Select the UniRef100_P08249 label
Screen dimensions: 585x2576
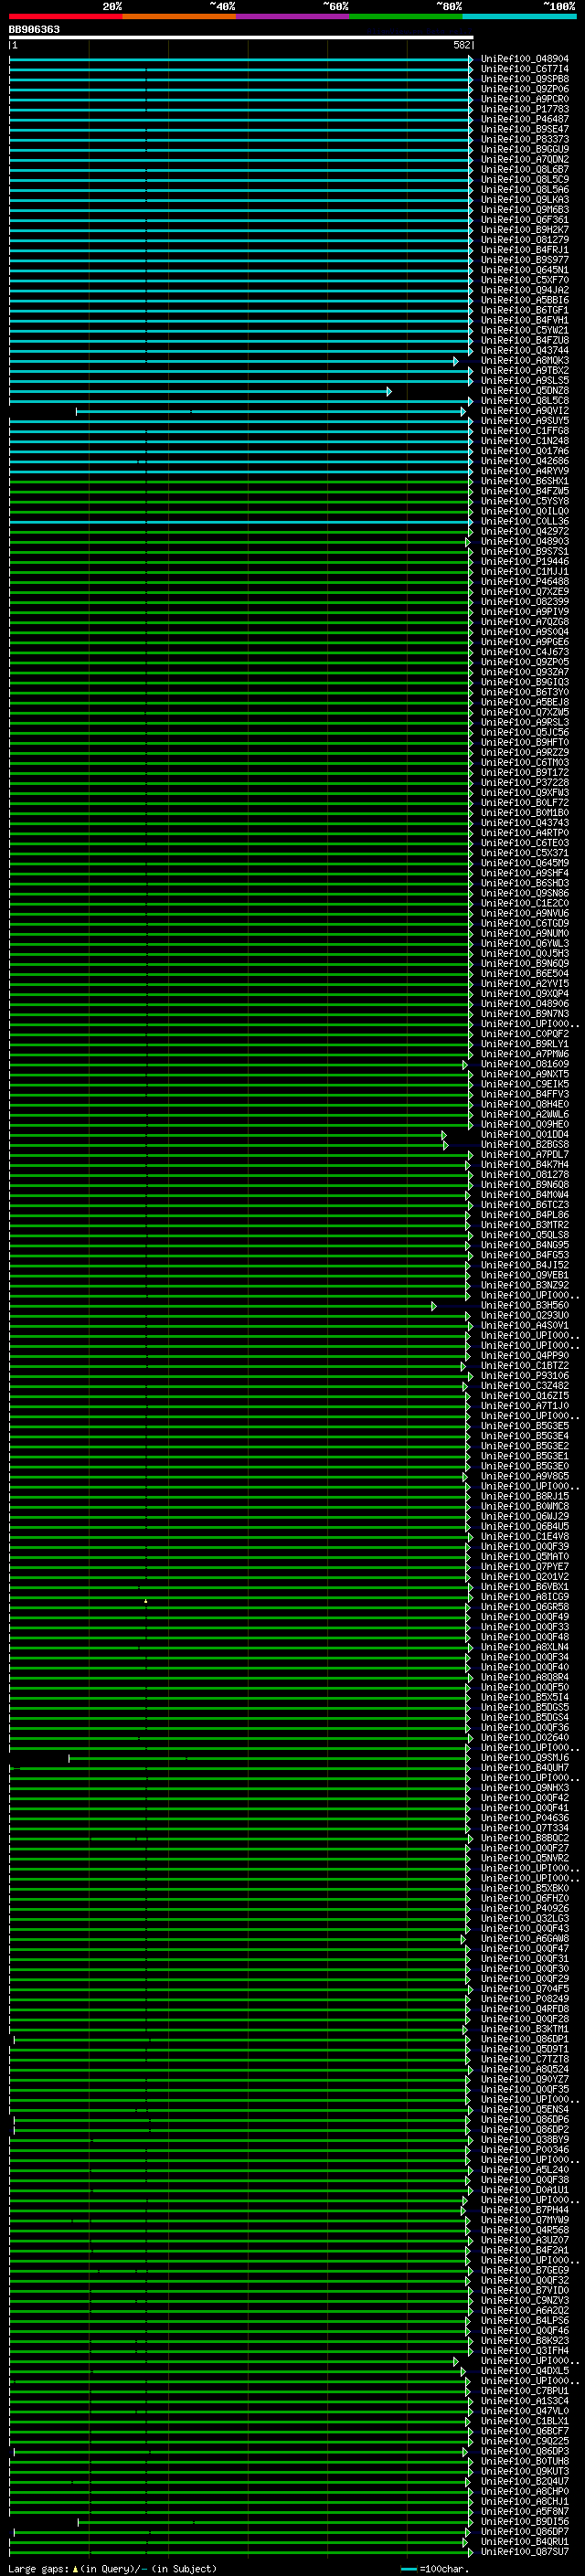coord(525,1999)
